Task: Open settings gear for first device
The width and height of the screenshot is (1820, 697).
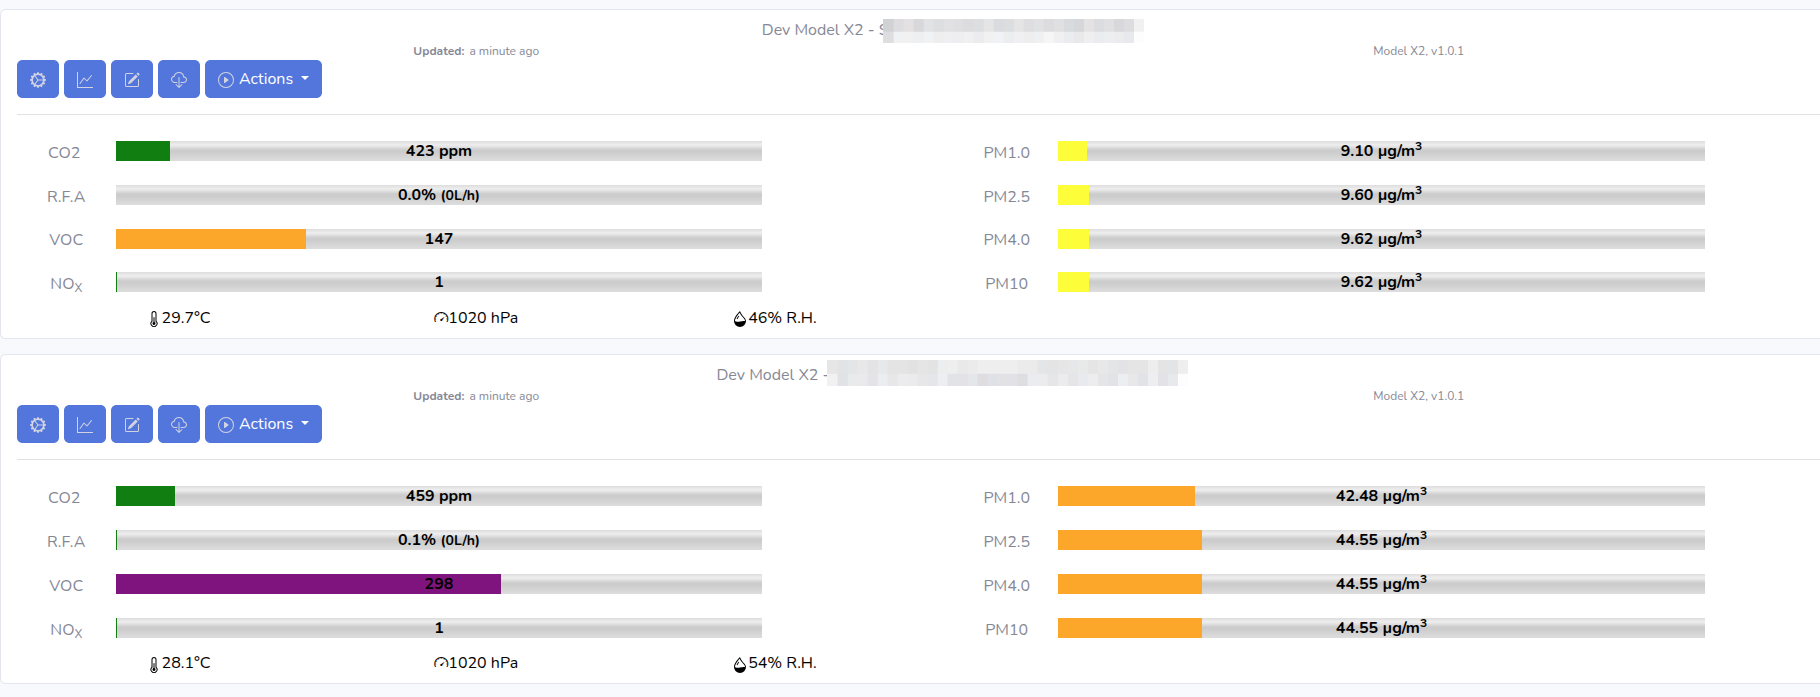Action: tap(38, 79)
